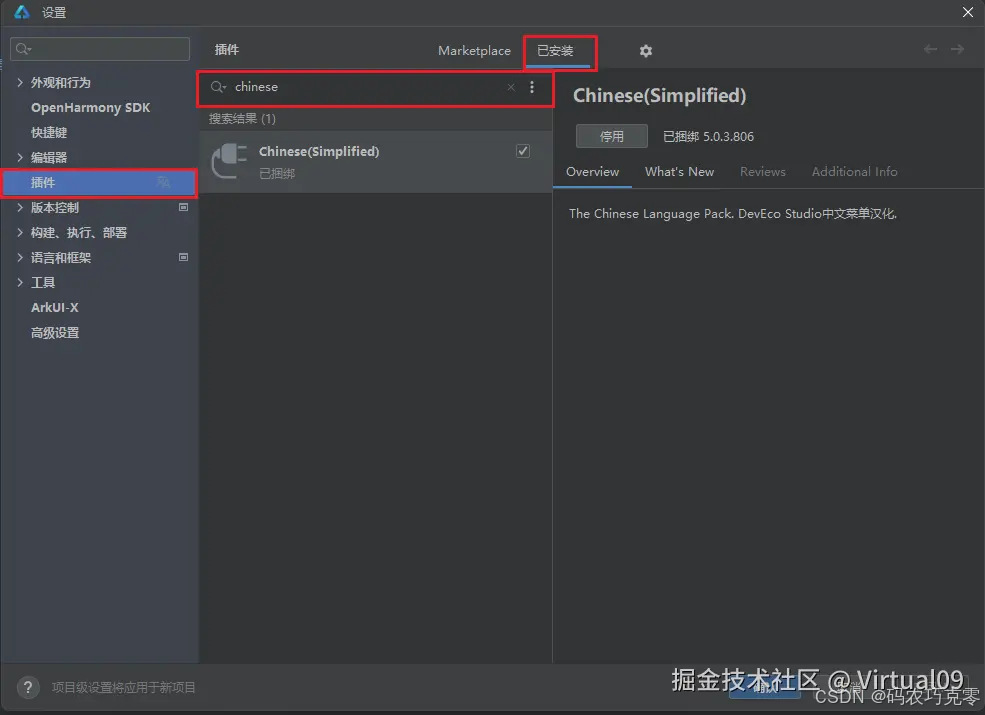
Task: Navigate back with the left arrow
Action: [930, 49]
